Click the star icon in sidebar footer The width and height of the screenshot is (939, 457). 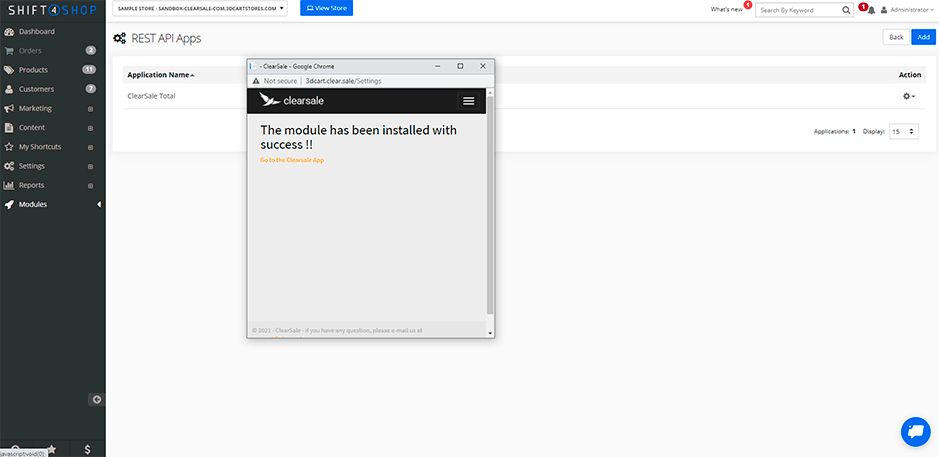tap(51, 449)
